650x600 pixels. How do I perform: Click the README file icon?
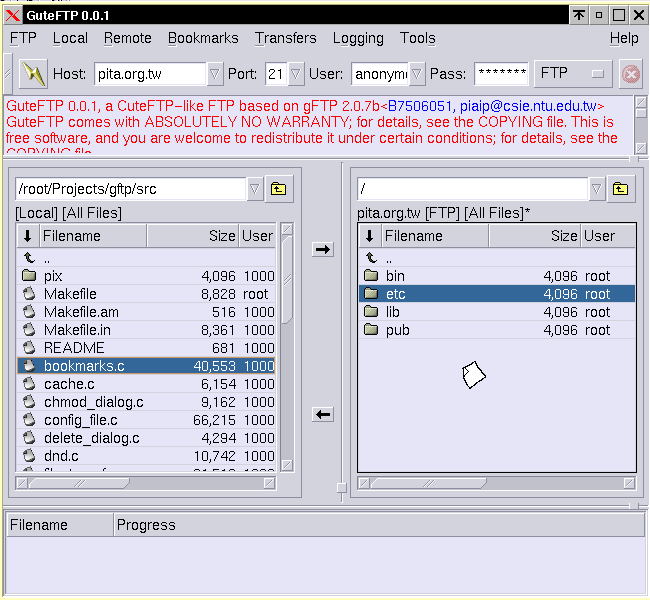29,347
